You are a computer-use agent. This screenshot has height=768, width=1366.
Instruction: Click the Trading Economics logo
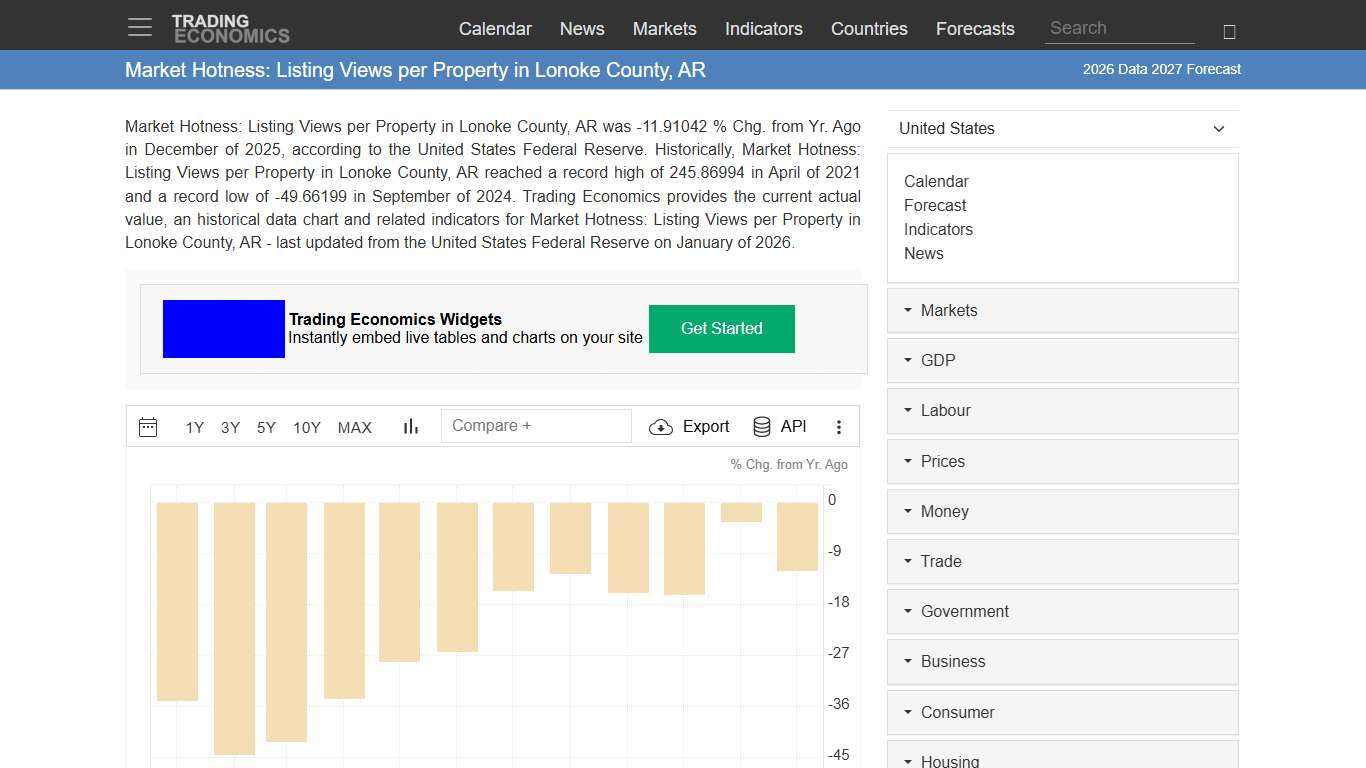tap(231, 27)
